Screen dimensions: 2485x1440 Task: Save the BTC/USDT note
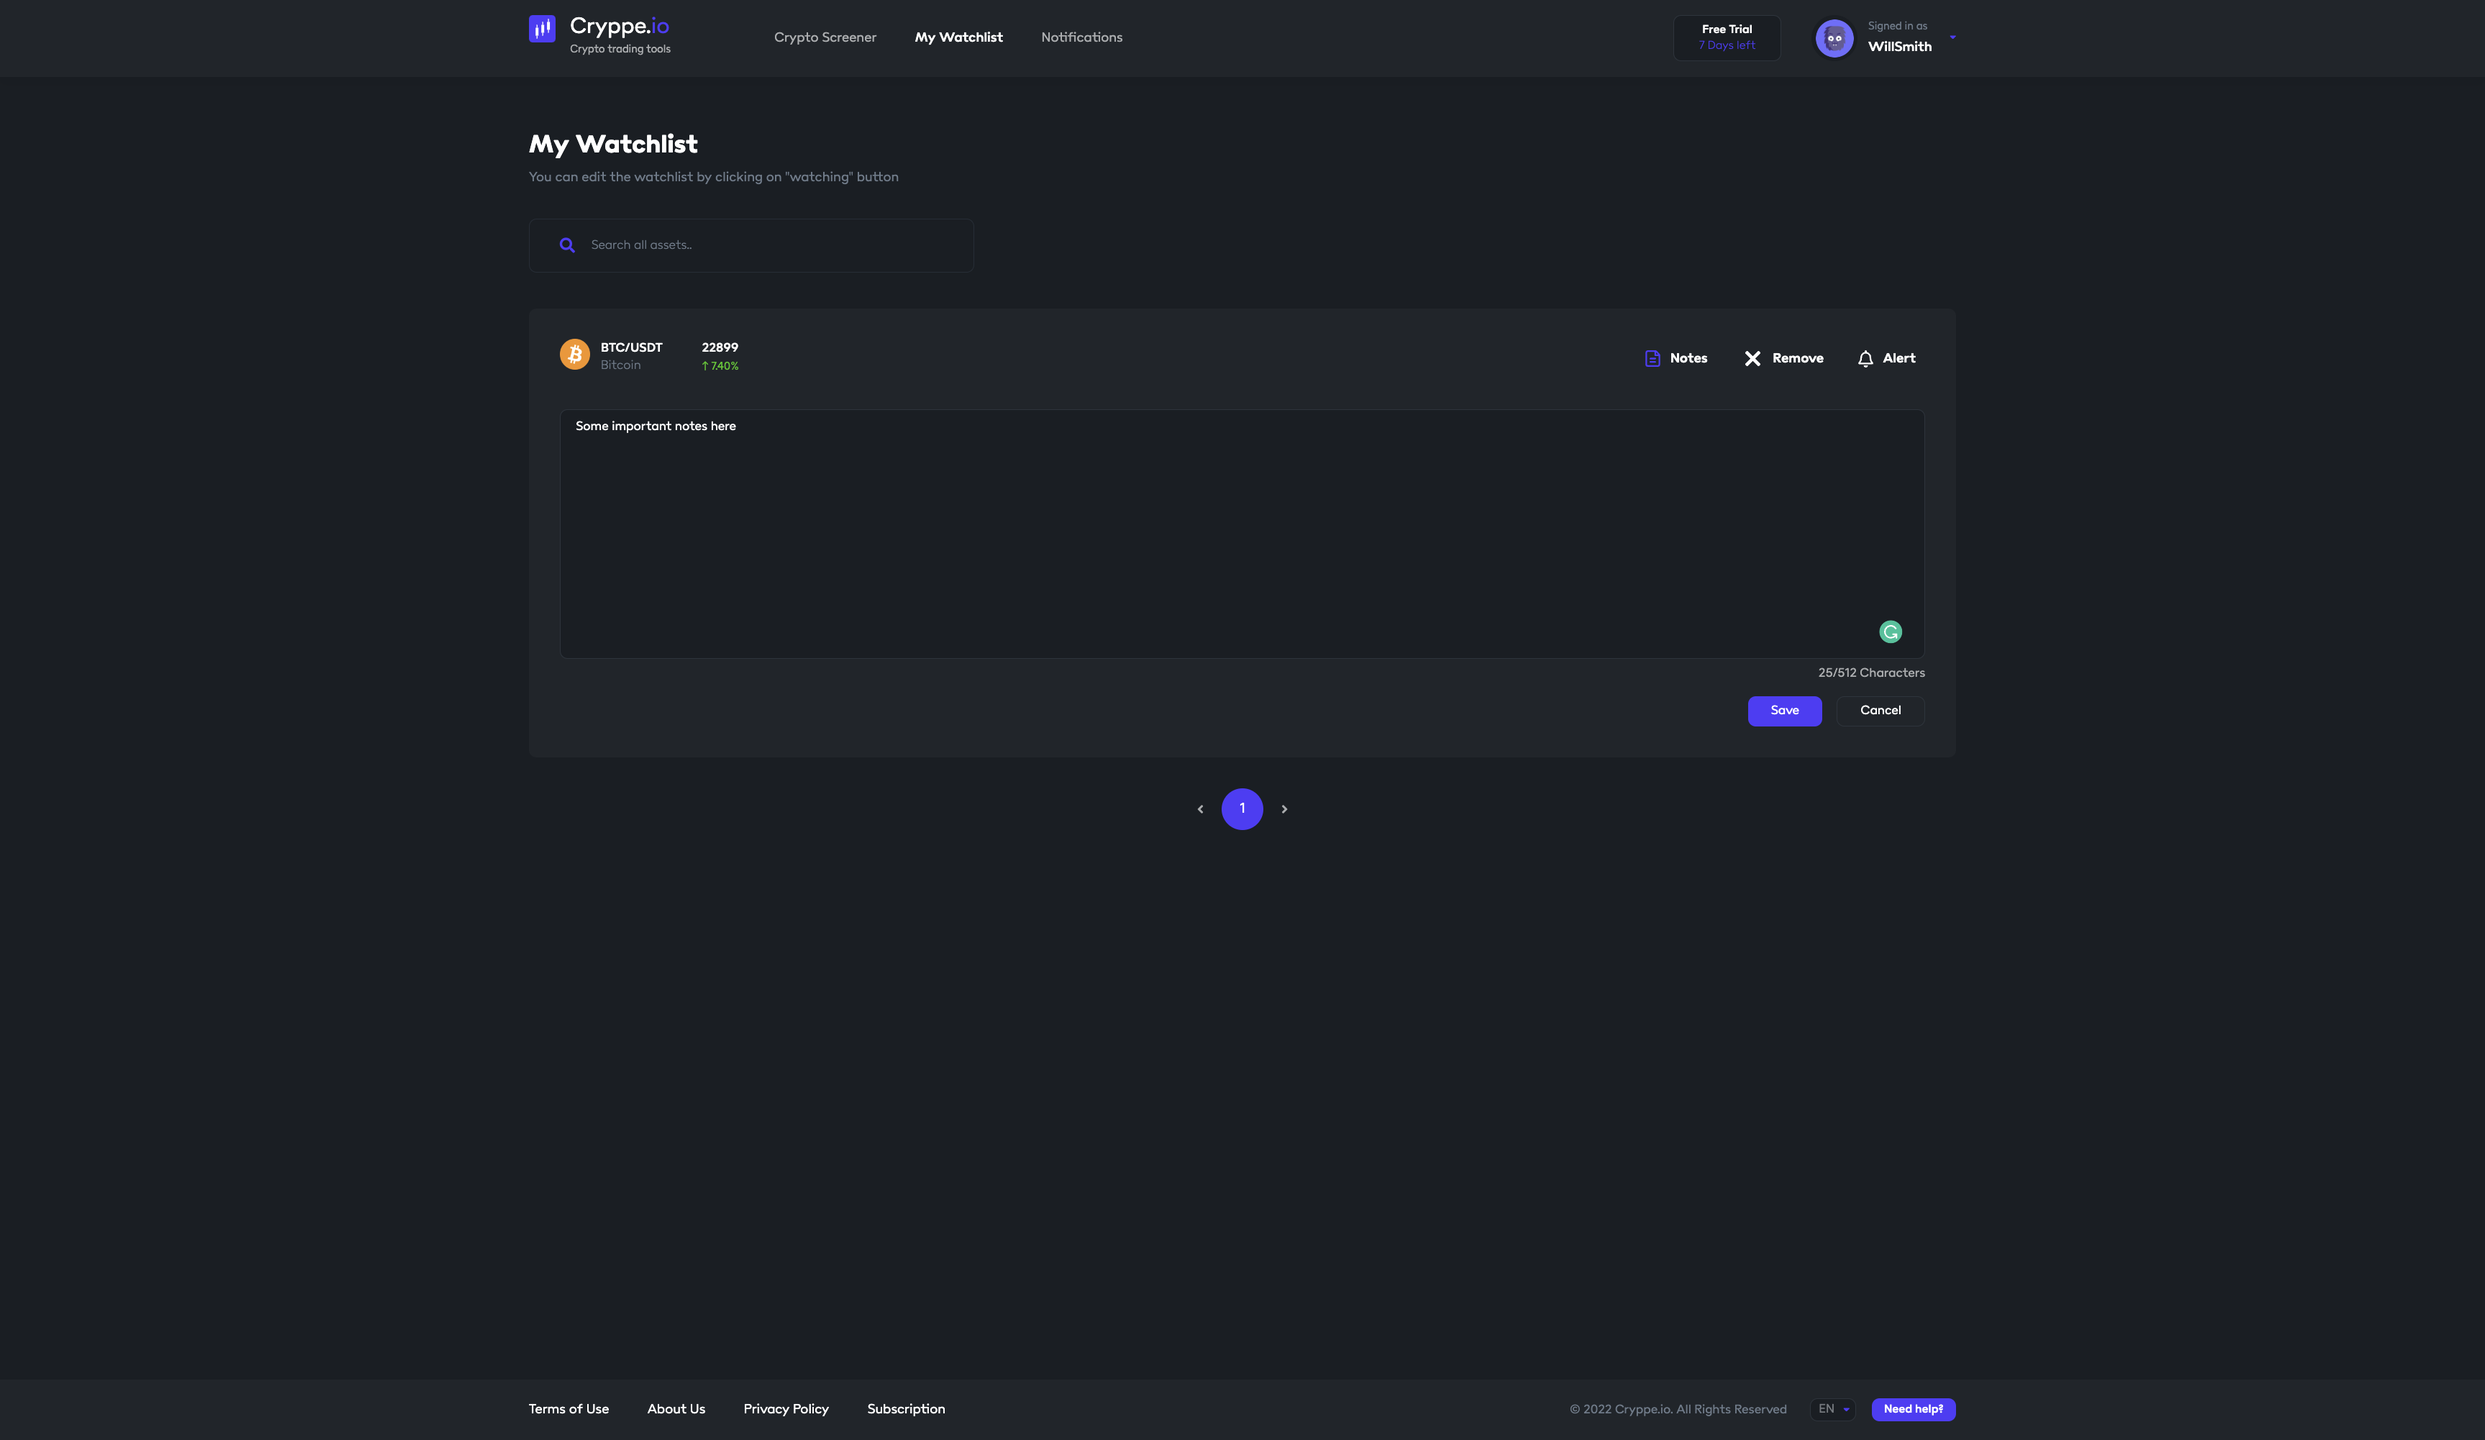pyautogui.click(x=1784, y=711)
